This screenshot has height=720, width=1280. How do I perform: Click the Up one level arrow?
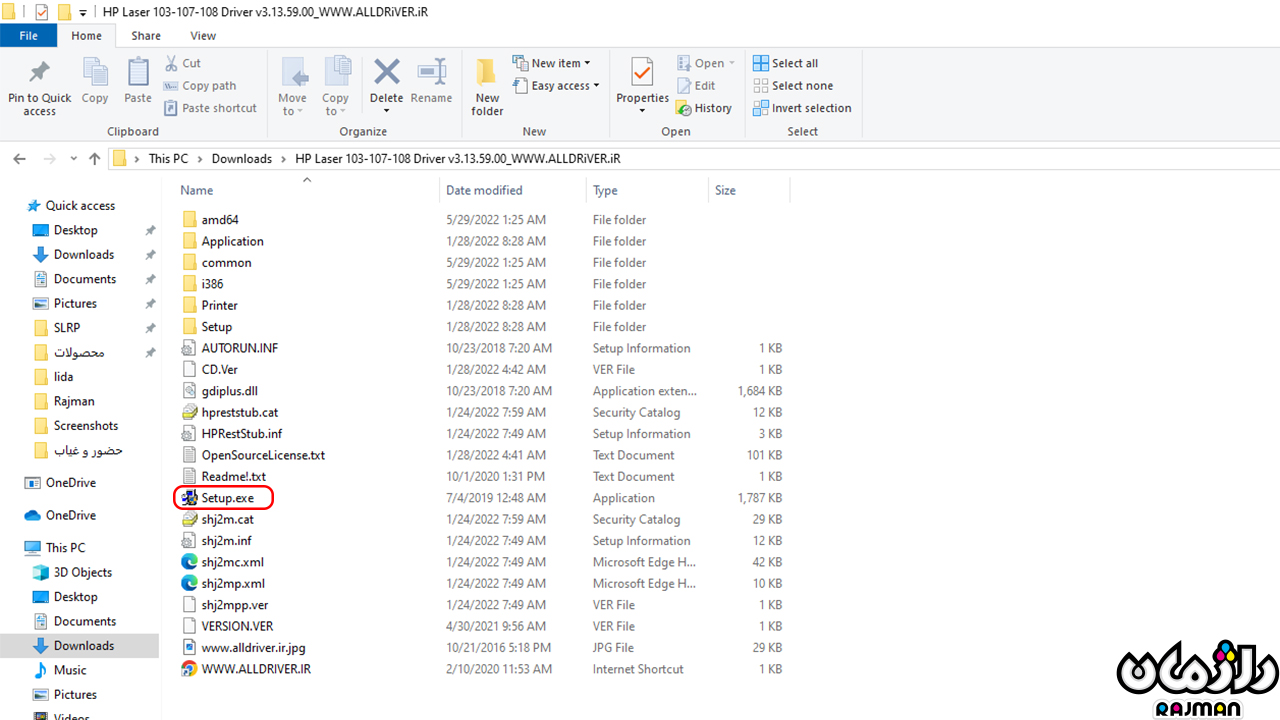click(x=95, y=159)
